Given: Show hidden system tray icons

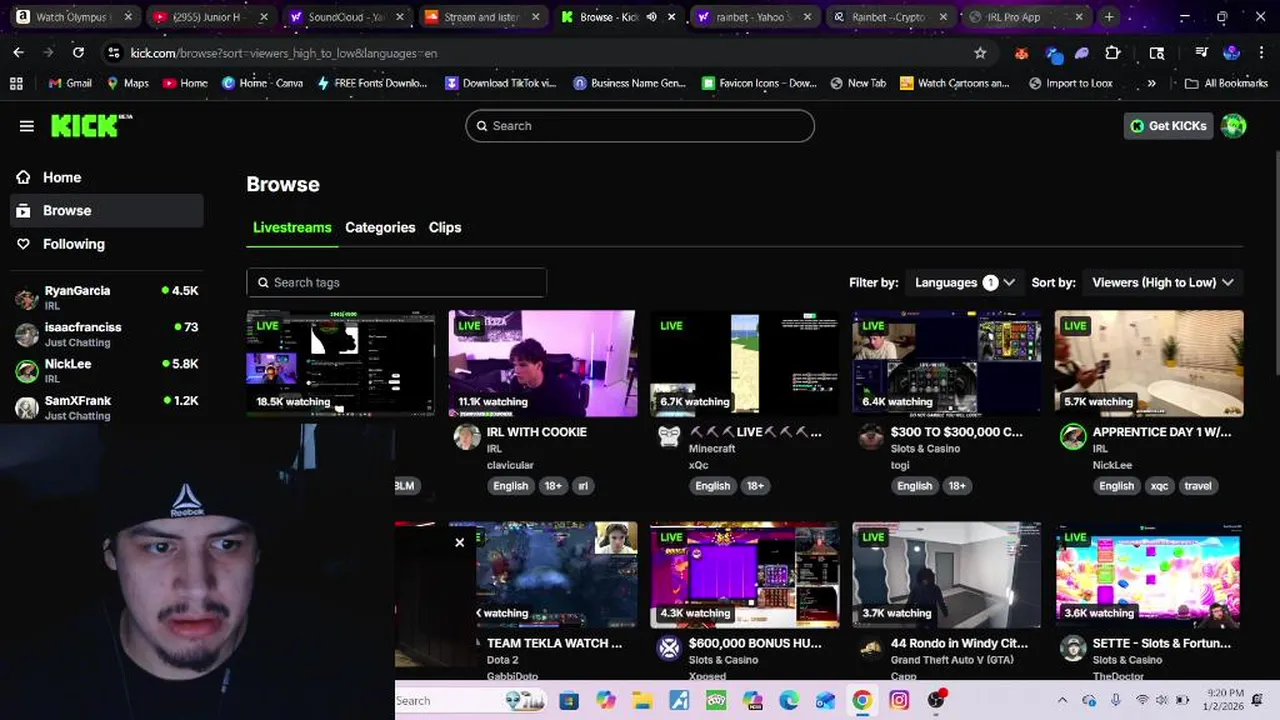Looking at the screenshot, I should coord(1062,701).
